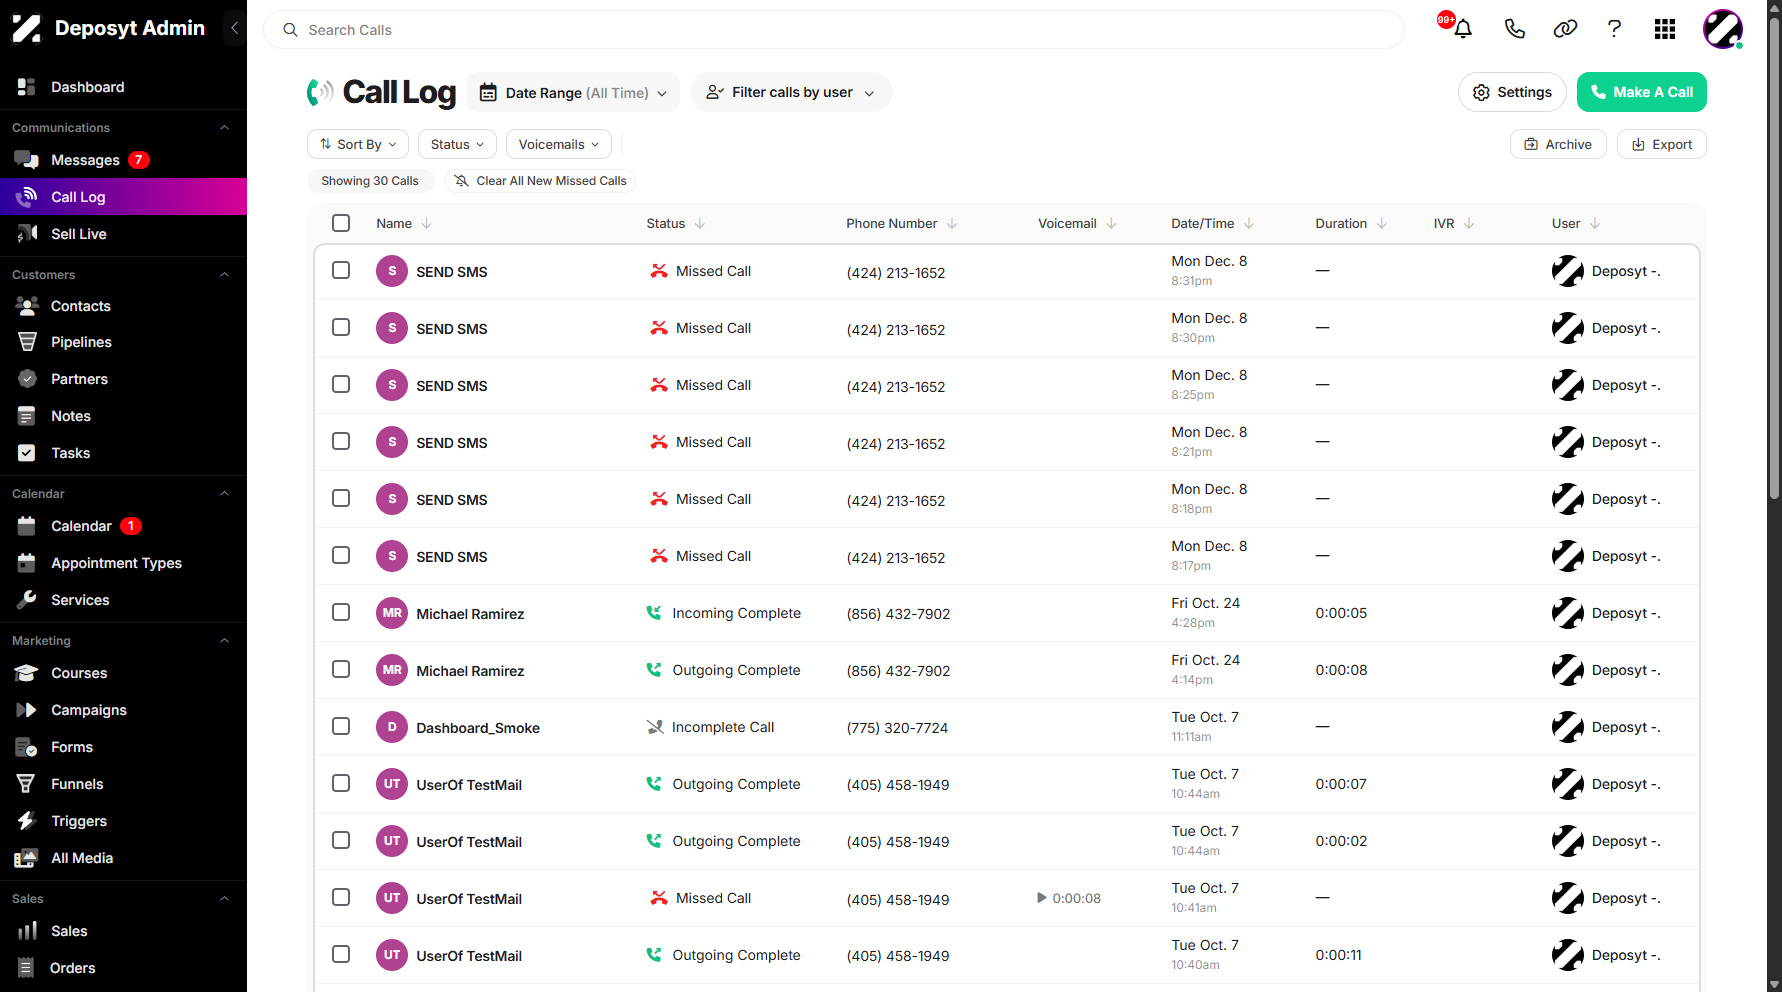
Task: Click the Voicemail column sort arrow
Action: tap(1112, 223)
